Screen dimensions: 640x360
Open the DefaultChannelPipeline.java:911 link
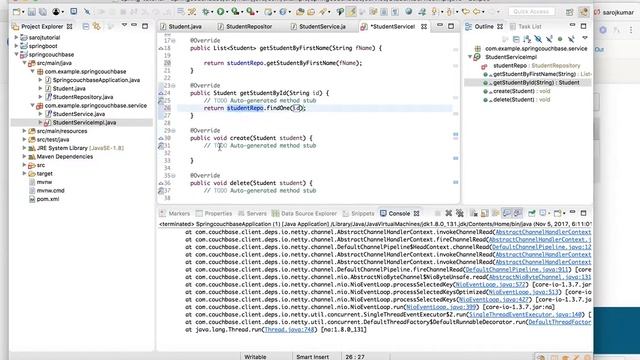click(518, 269)
